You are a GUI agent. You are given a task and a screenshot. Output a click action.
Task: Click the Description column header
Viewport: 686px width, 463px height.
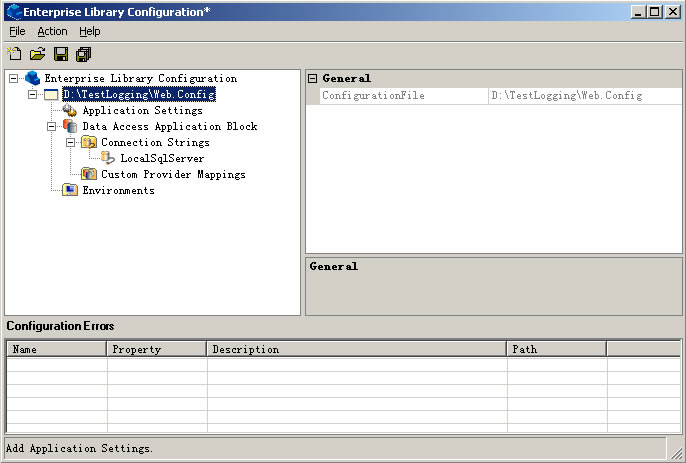(x=357, y=349)
